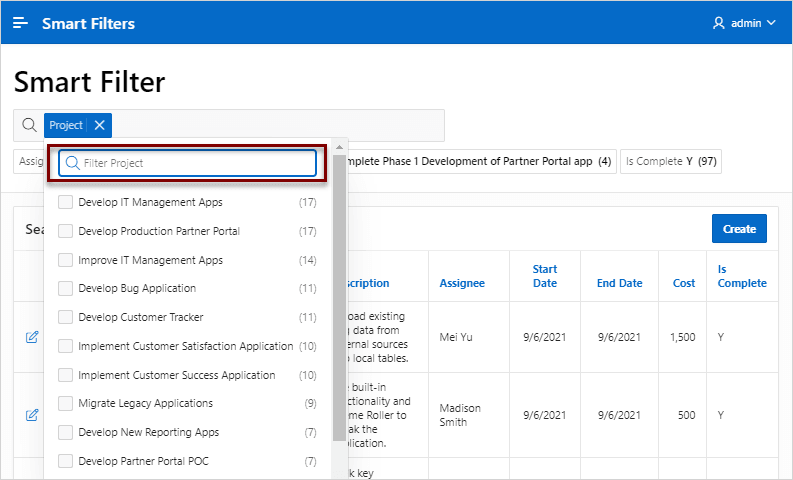
Task: Apply the Is Complete Y suggestion chip
Action: pyautogui.click(x=671, y=161)
